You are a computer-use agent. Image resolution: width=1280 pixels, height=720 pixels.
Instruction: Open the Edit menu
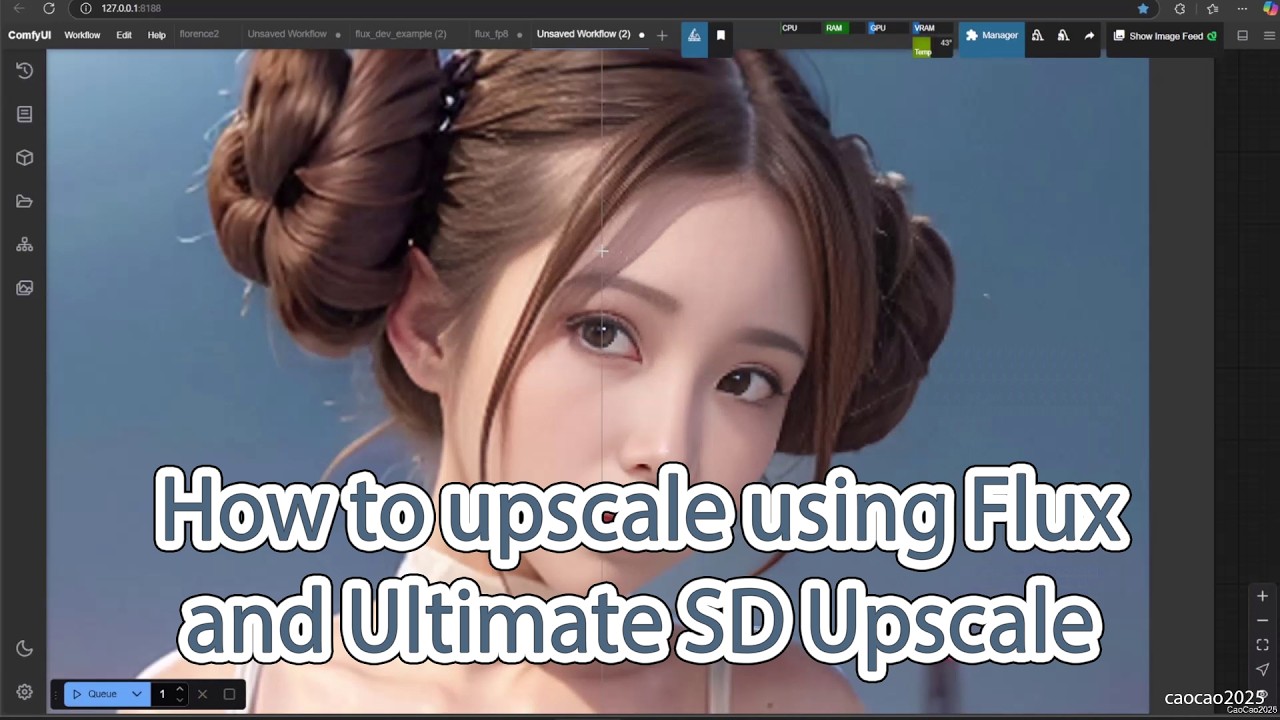(124, 35)
